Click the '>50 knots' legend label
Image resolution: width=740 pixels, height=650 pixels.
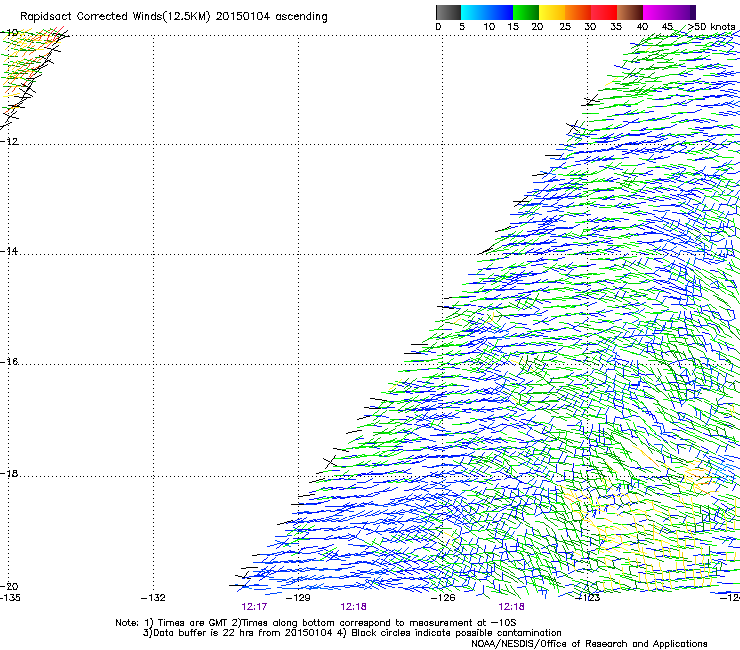[x=711, y=26]
